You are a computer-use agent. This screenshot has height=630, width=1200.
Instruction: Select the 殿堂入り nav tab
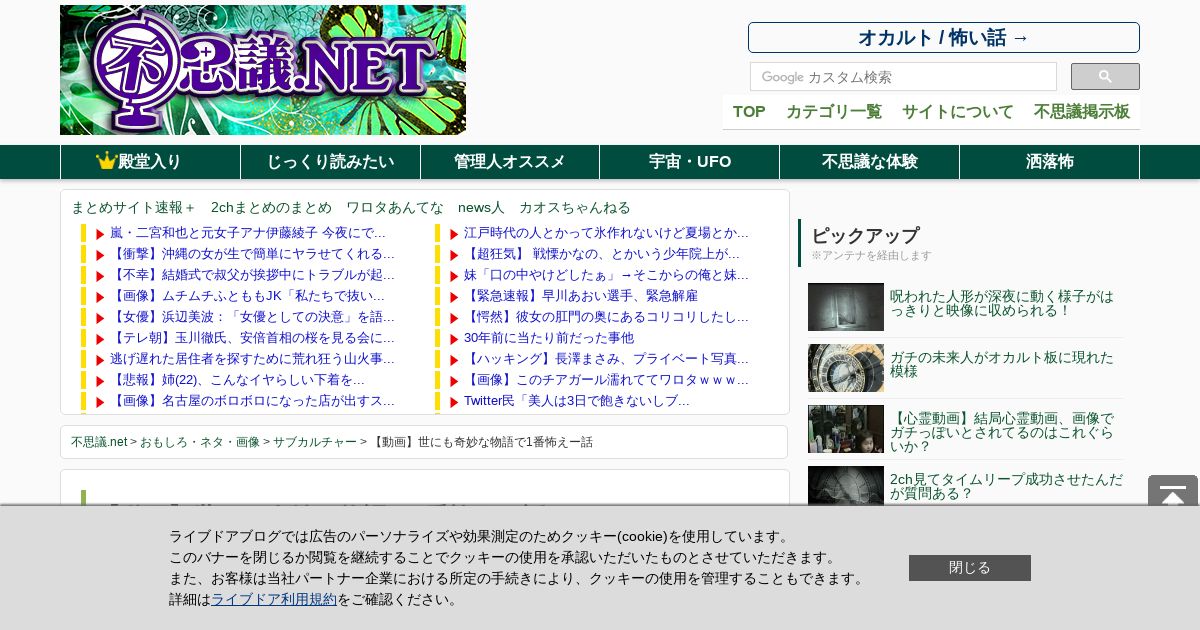150,162
